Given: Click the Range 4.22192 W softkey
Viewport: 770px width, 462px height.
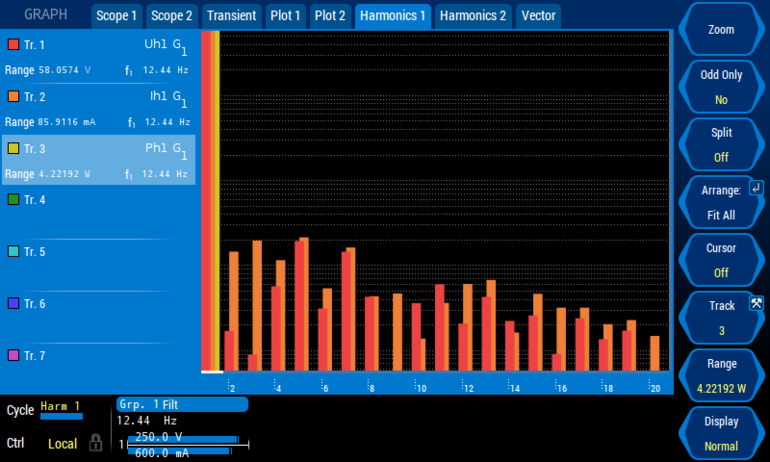Looking at the screenshot, I should coord(721,376).
